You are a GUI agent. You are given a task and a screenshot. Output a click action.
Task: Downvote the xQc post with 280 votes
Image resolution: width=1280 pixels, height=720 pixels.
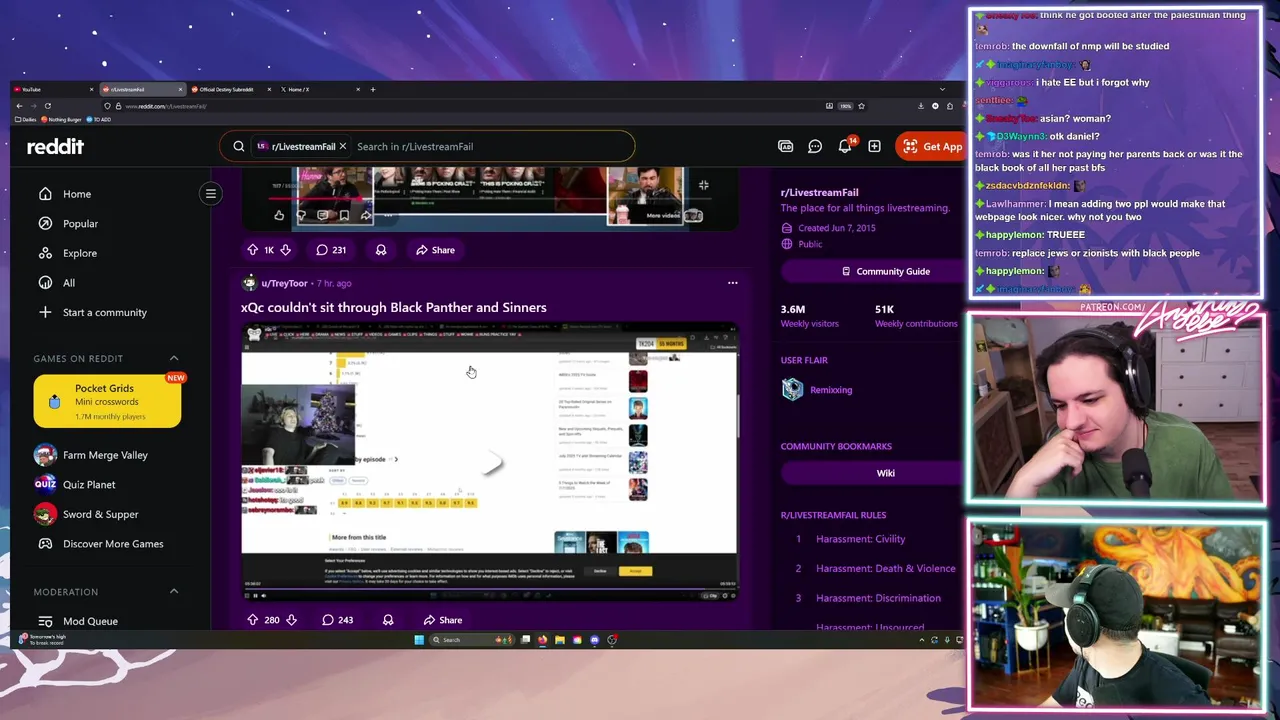(291, 620)
